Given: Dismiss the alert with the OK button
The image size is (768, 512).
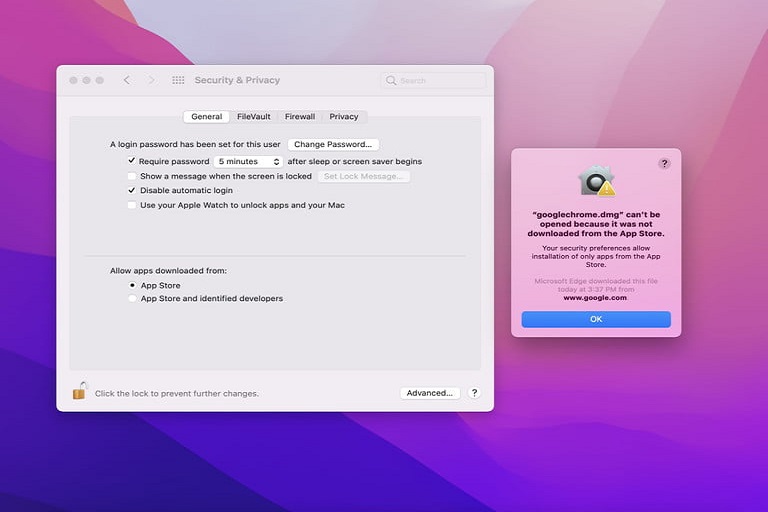Looking at the screenshot, I should pyautogui.click(x=596, y=319).
